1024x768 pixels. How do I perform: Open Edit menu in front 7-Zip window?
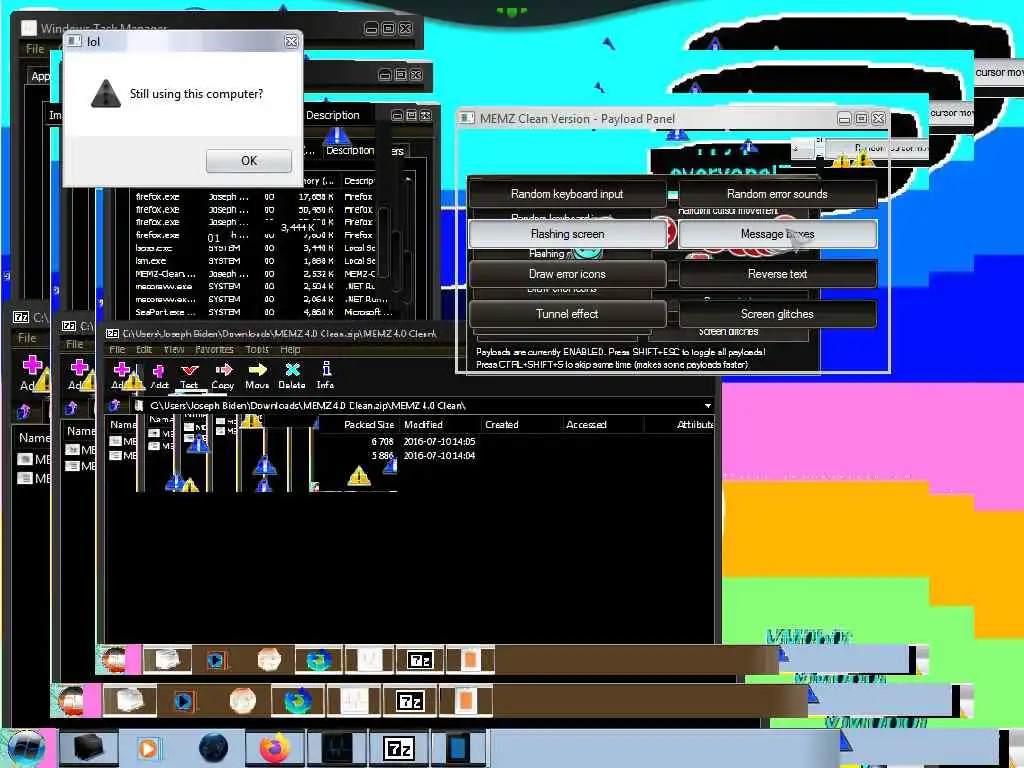(144, 349)
